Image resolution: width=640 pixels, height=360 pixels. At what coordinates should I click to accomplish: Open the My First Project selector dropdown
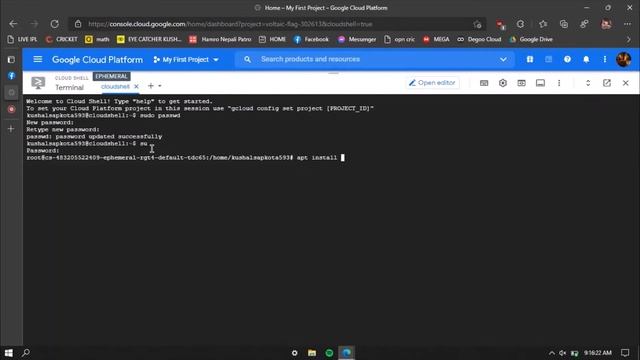(186, 60)
